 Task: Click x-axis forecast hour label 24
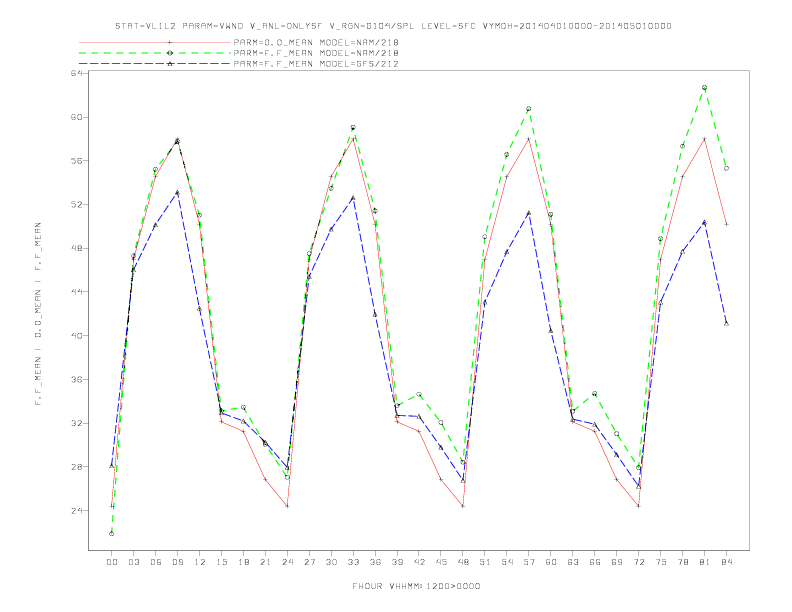click(287, 562)
